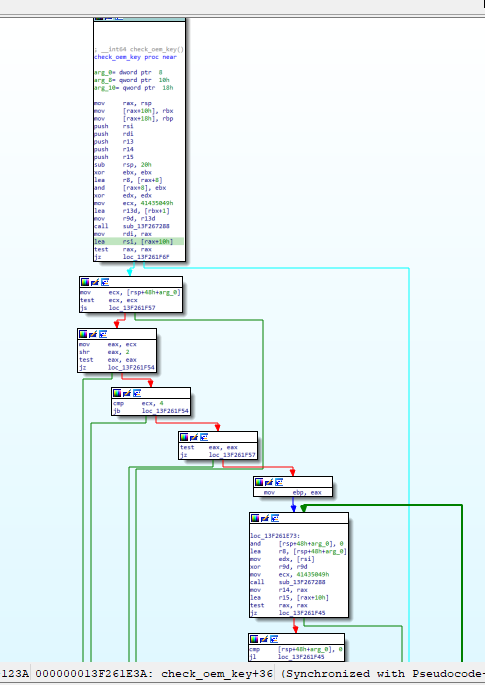Viewport: 485px width, 685px height.
Task: Click 'and [rax+8], ebx' instruction
Action: (x=130, y=188)
